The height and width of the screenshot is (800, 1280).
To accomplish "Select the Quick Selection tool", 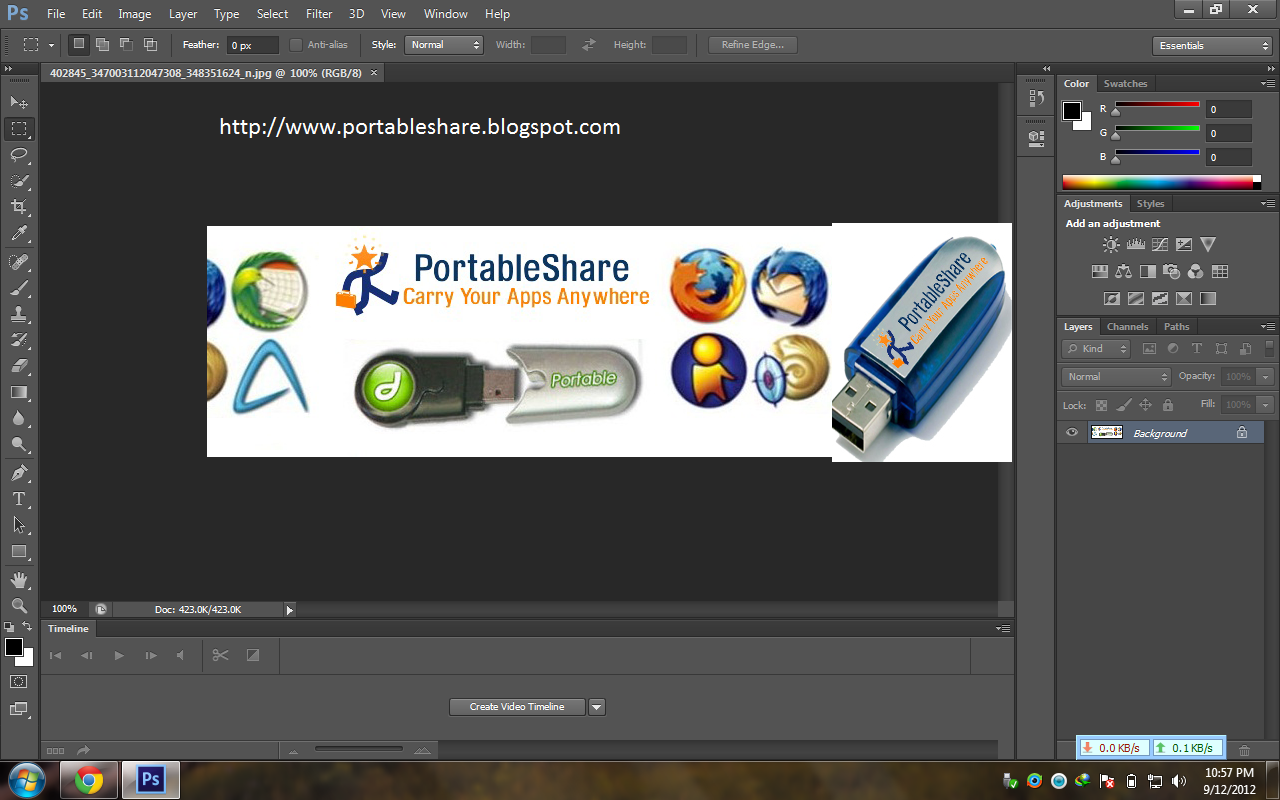I will click(x=19, y=181).
